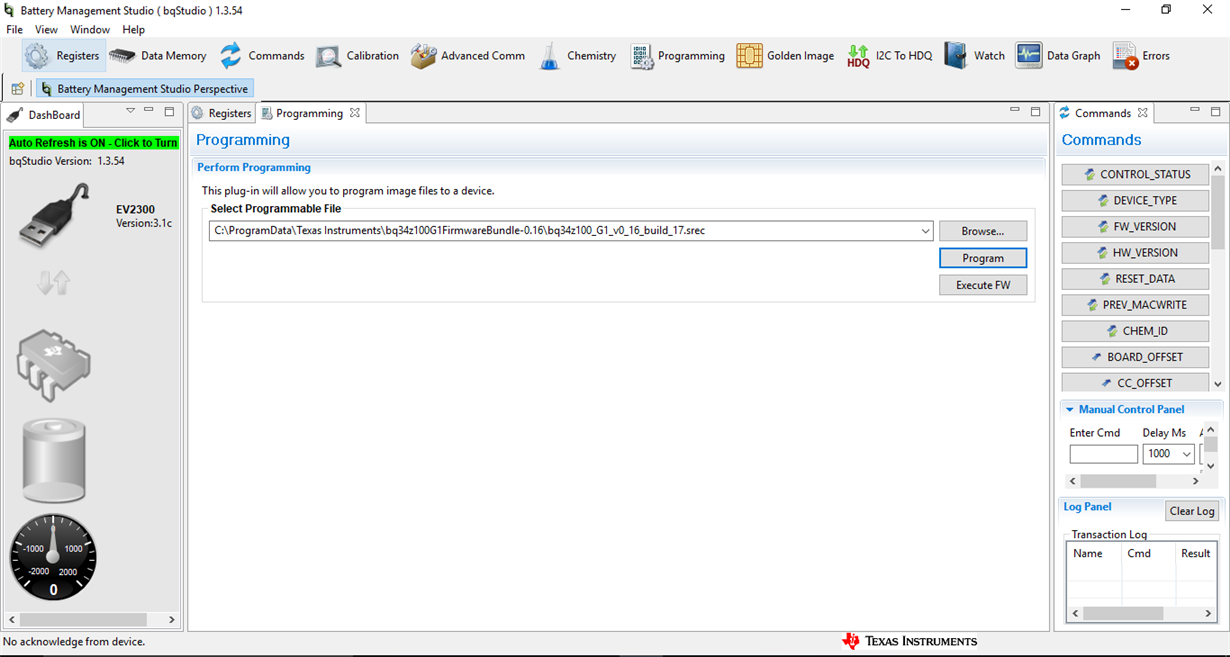Toggle Auto Refresh in DashBoard
The image size is (1230, 657).
[93, 143]
